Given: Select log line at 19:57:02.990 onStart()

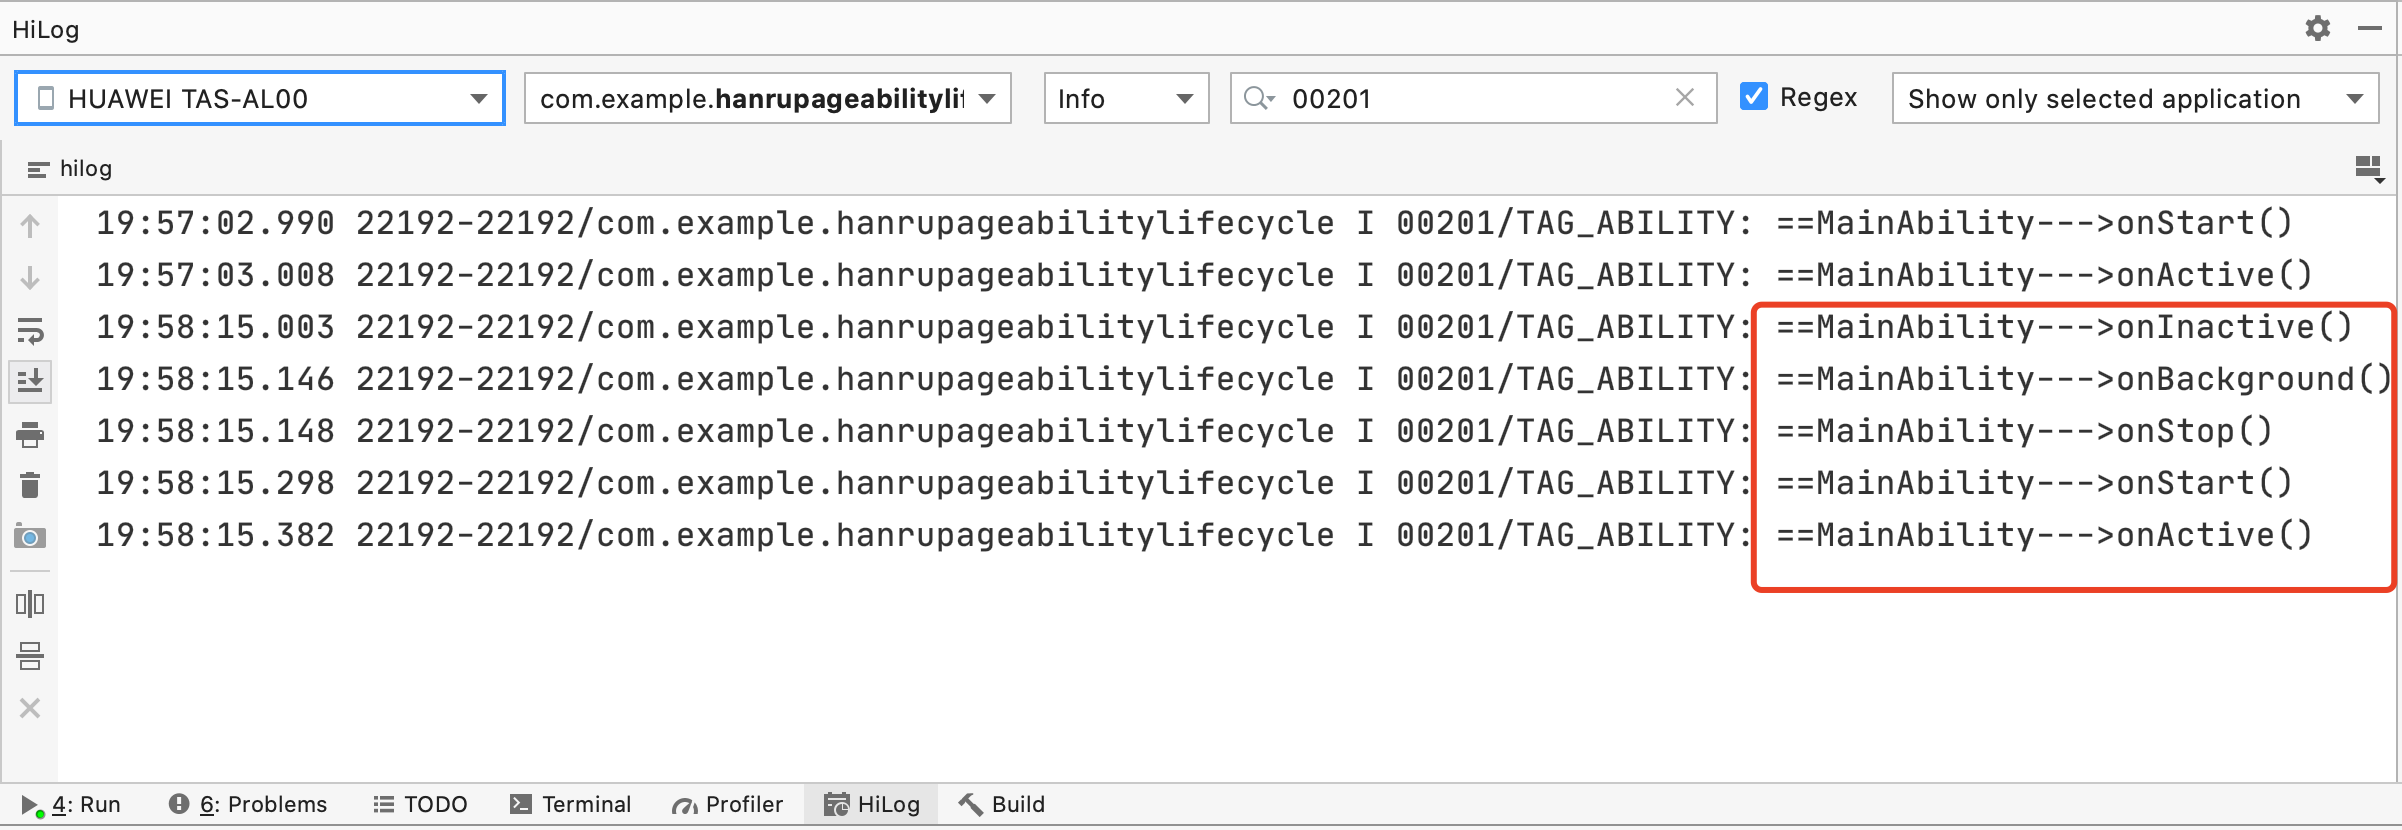Looking at the screenshot, I should click(1194, 223).
